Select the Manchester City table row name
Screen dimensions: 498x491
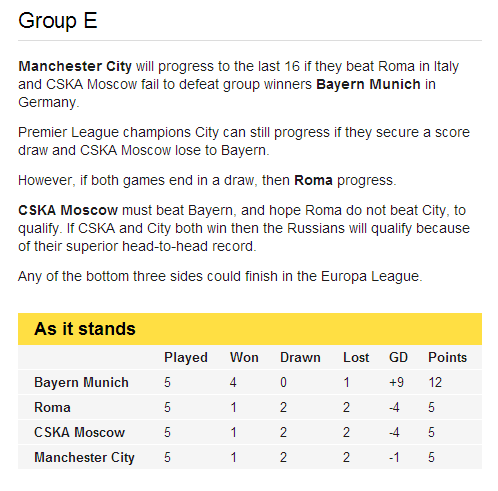coord(84,457)
